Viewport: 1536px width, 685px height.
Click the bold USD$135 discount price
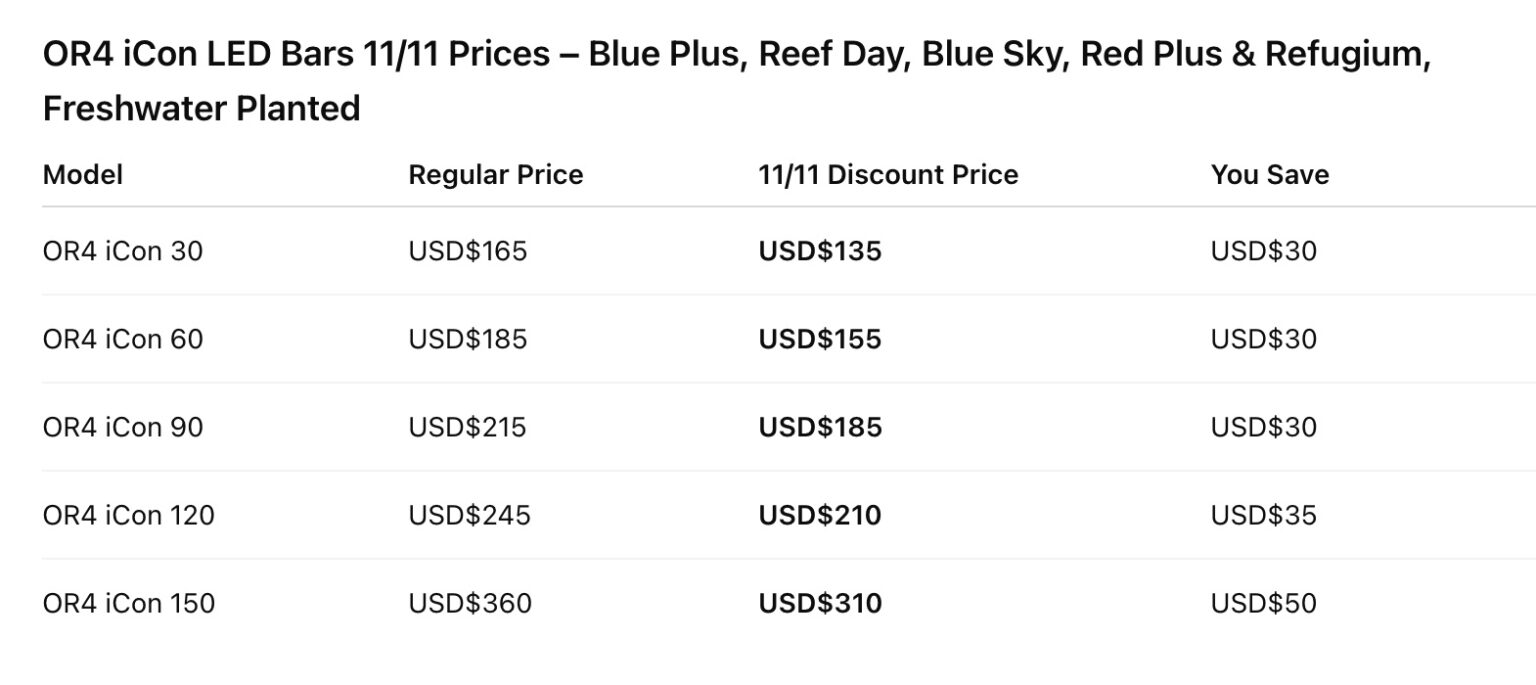point(820,251)
